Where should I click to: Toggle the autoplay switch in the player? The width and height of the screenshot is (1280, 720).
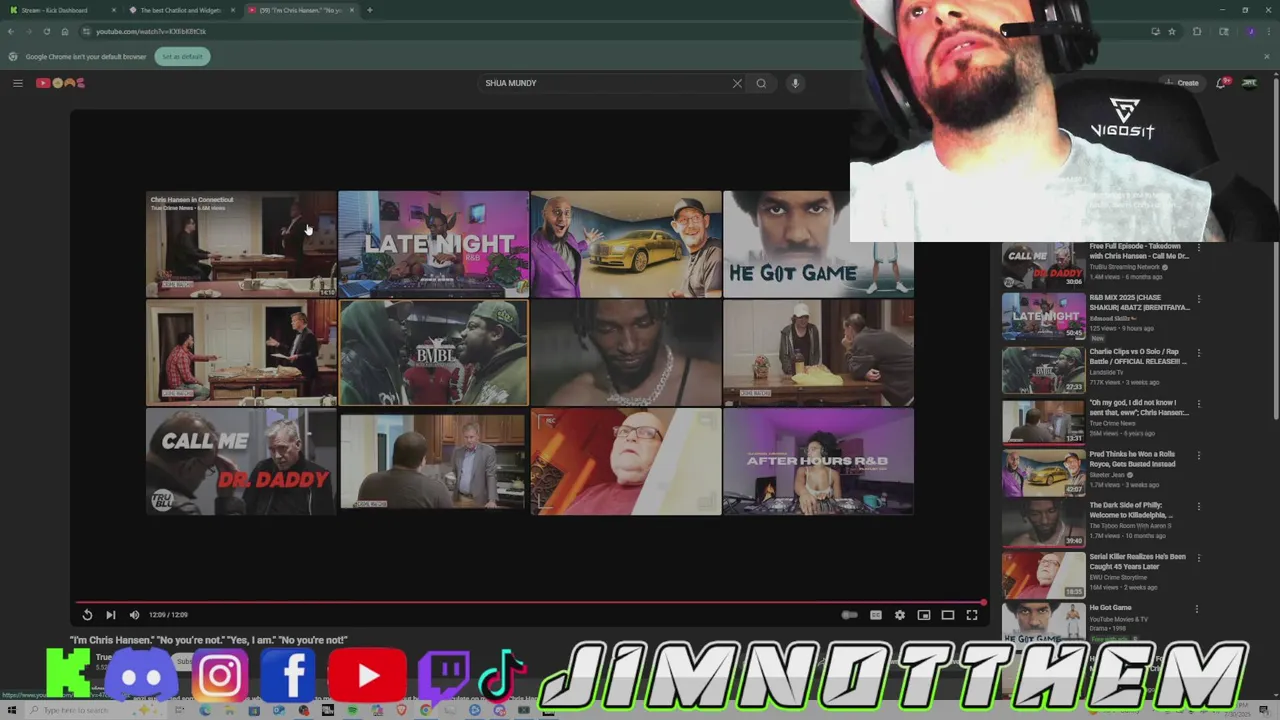[x=849, y=615]
